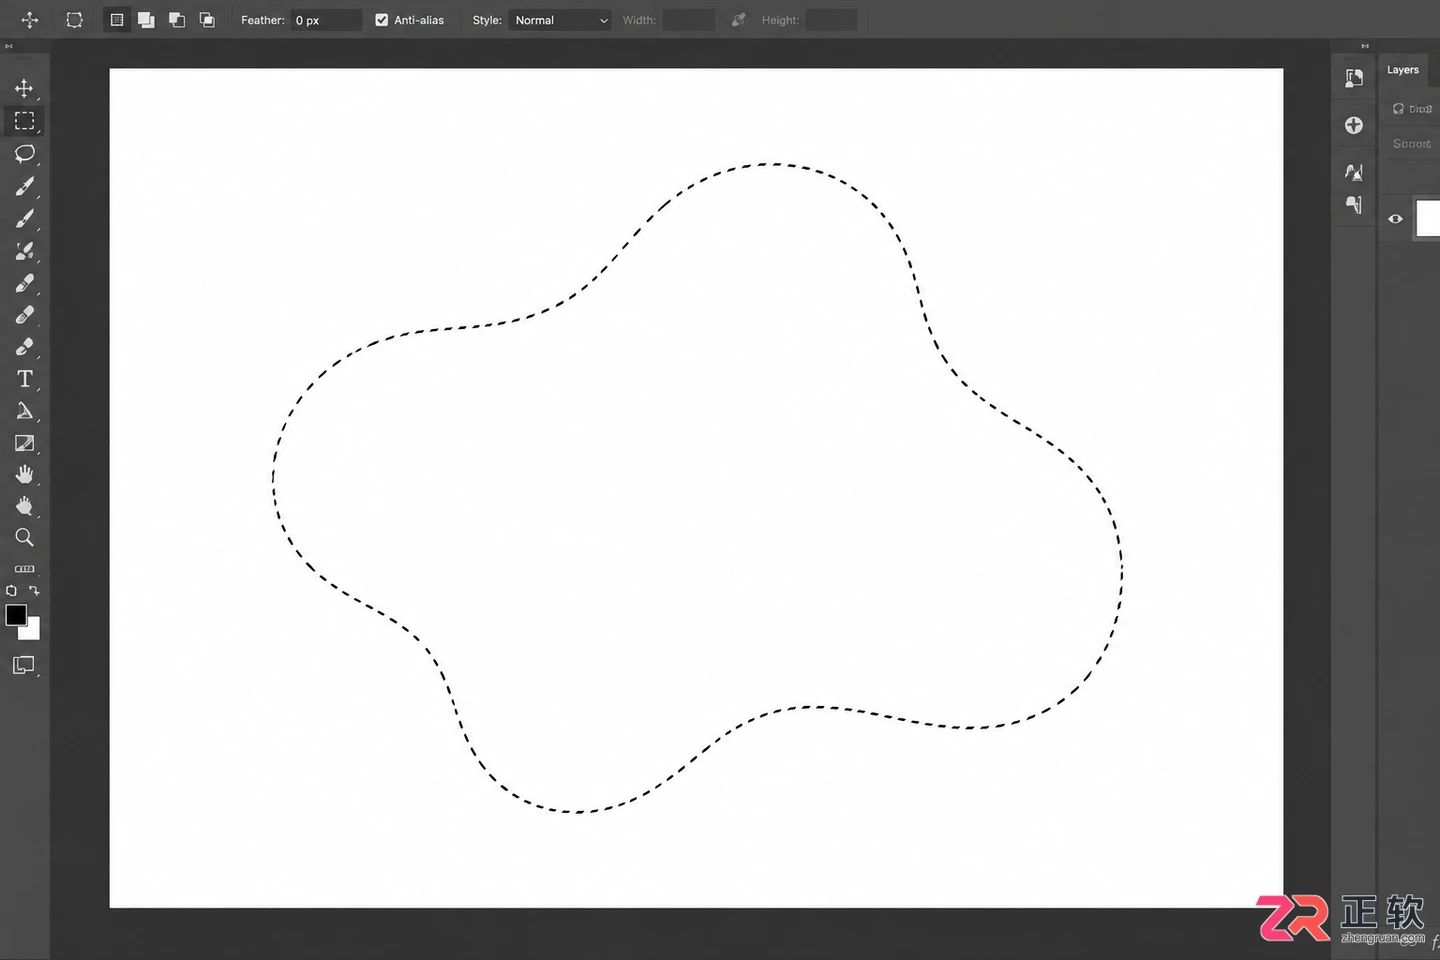
Task: Activate the Hand tool
Action: pos(24,474)
